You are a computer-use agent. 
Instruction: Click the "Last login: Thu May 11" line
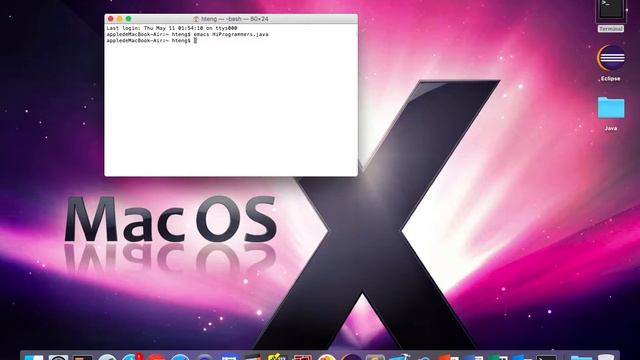(x=172, y=28)
